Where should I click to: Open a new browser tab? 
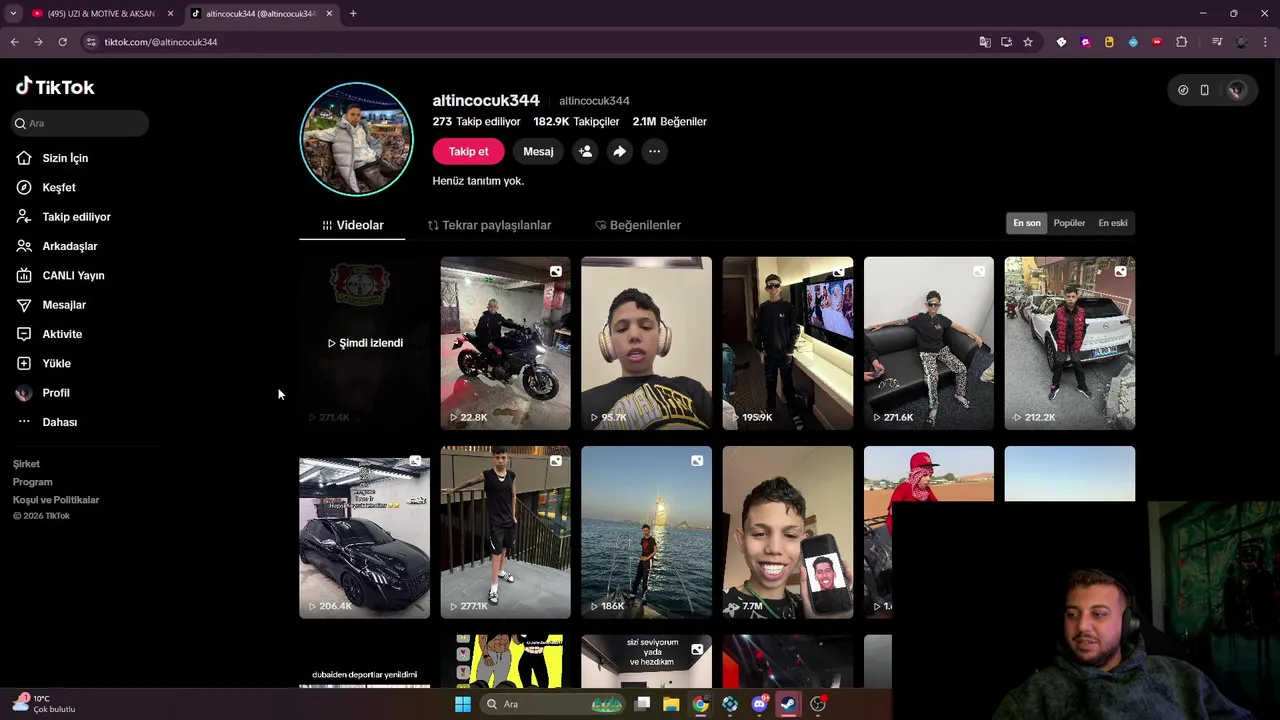tap(353, 14)
